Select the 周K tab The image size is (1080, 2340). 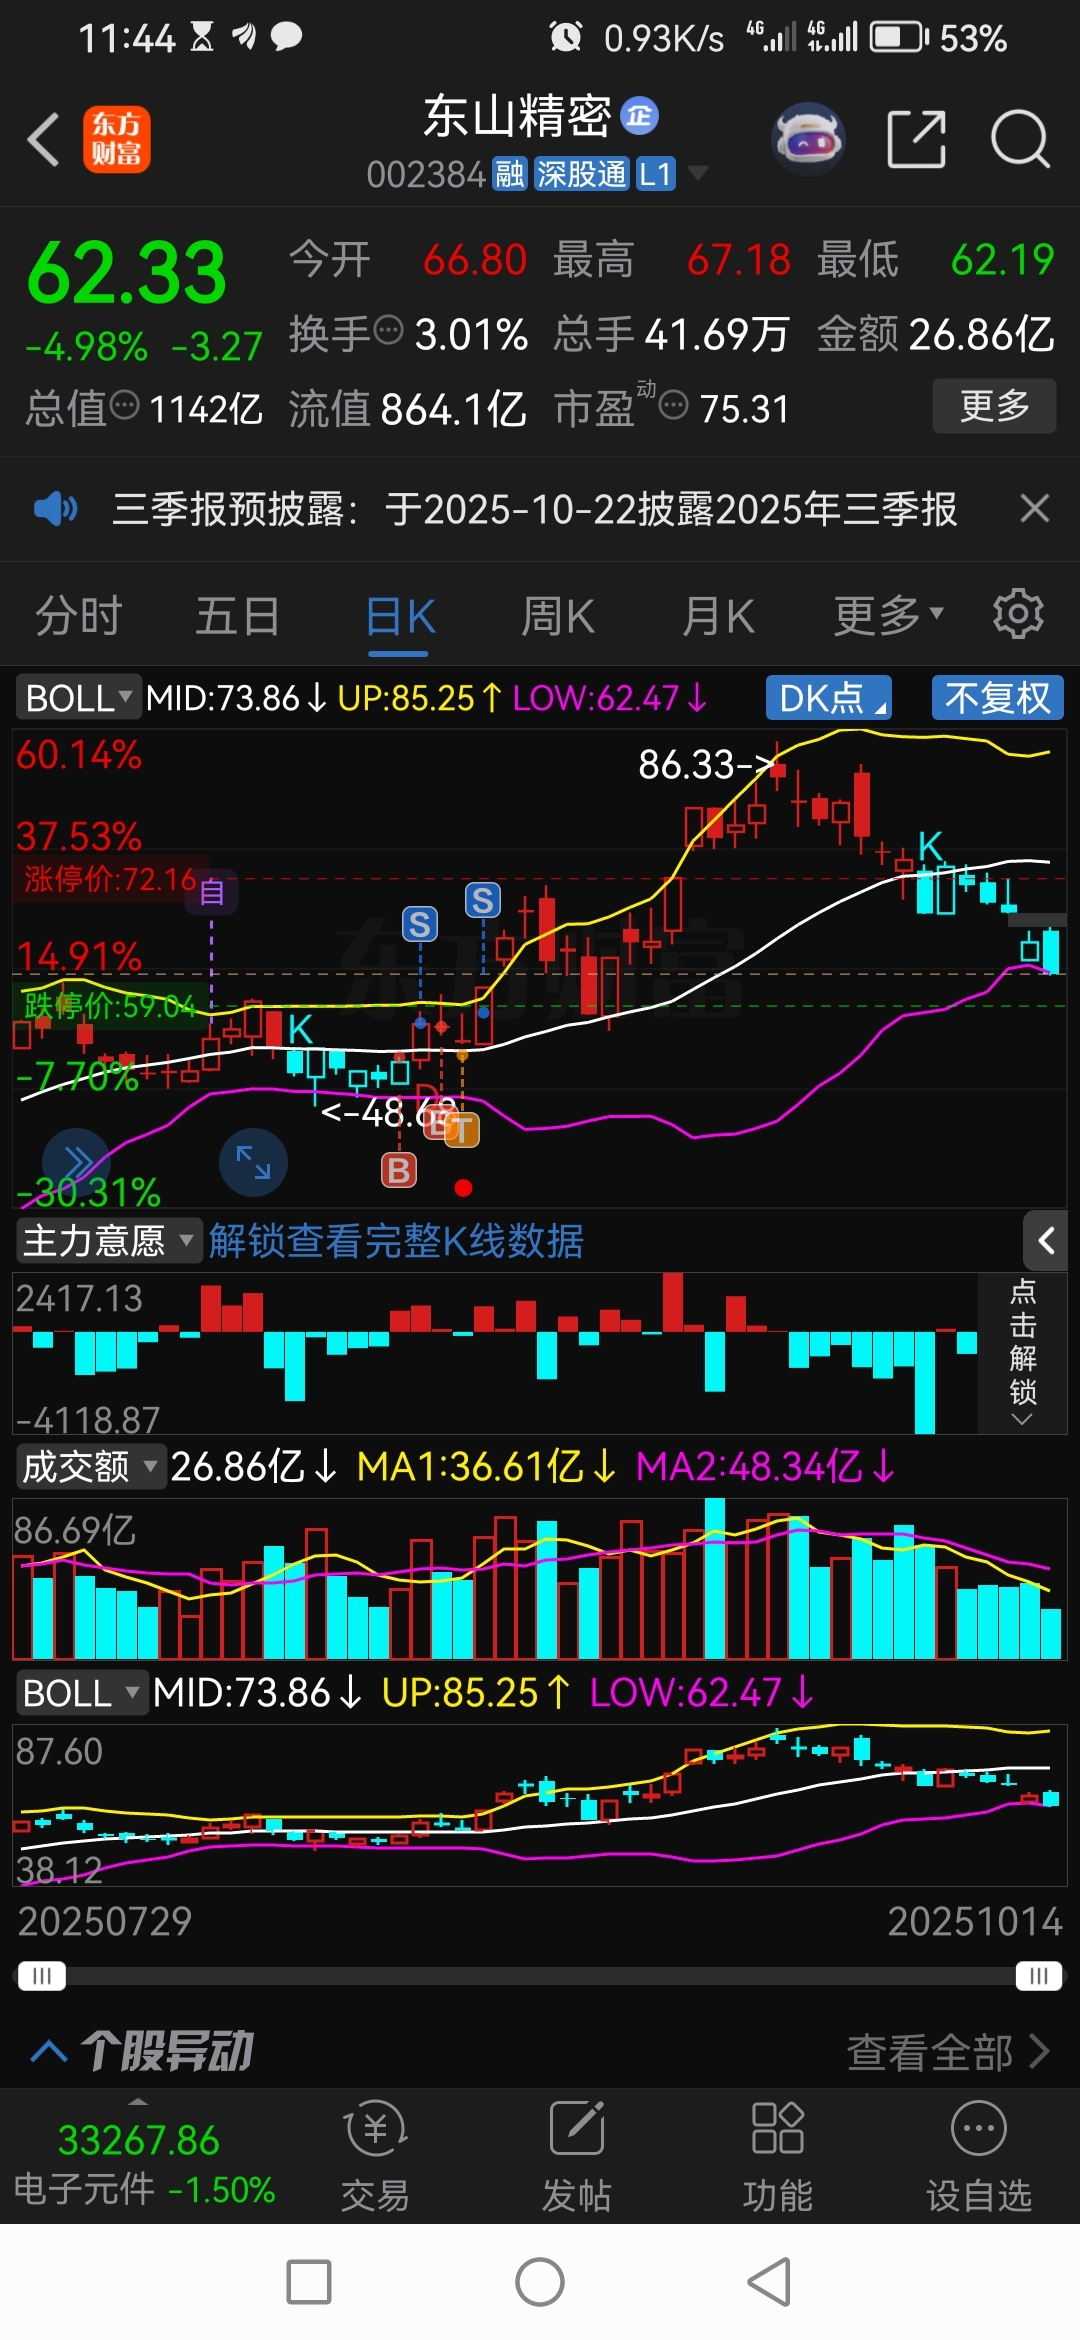tap(557, 616)
